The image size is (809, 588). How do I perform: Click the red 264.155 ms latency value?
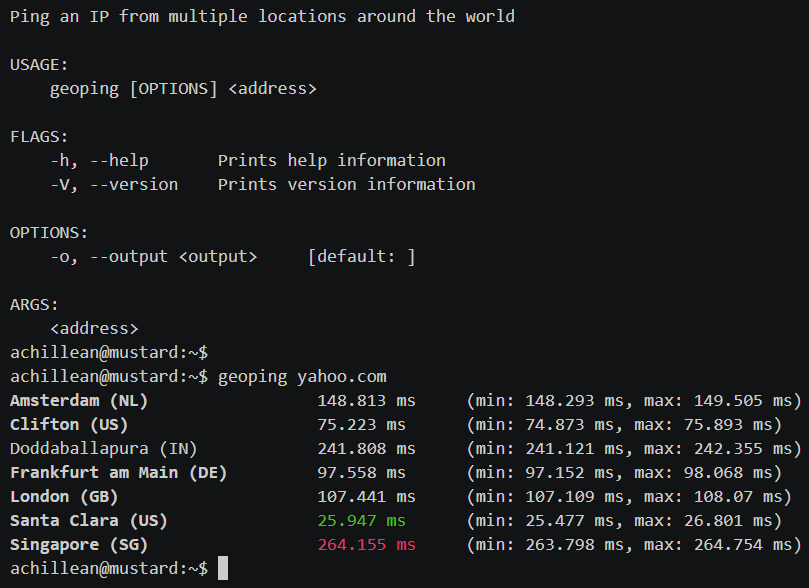pyautogui.click(x=366, y=544)
